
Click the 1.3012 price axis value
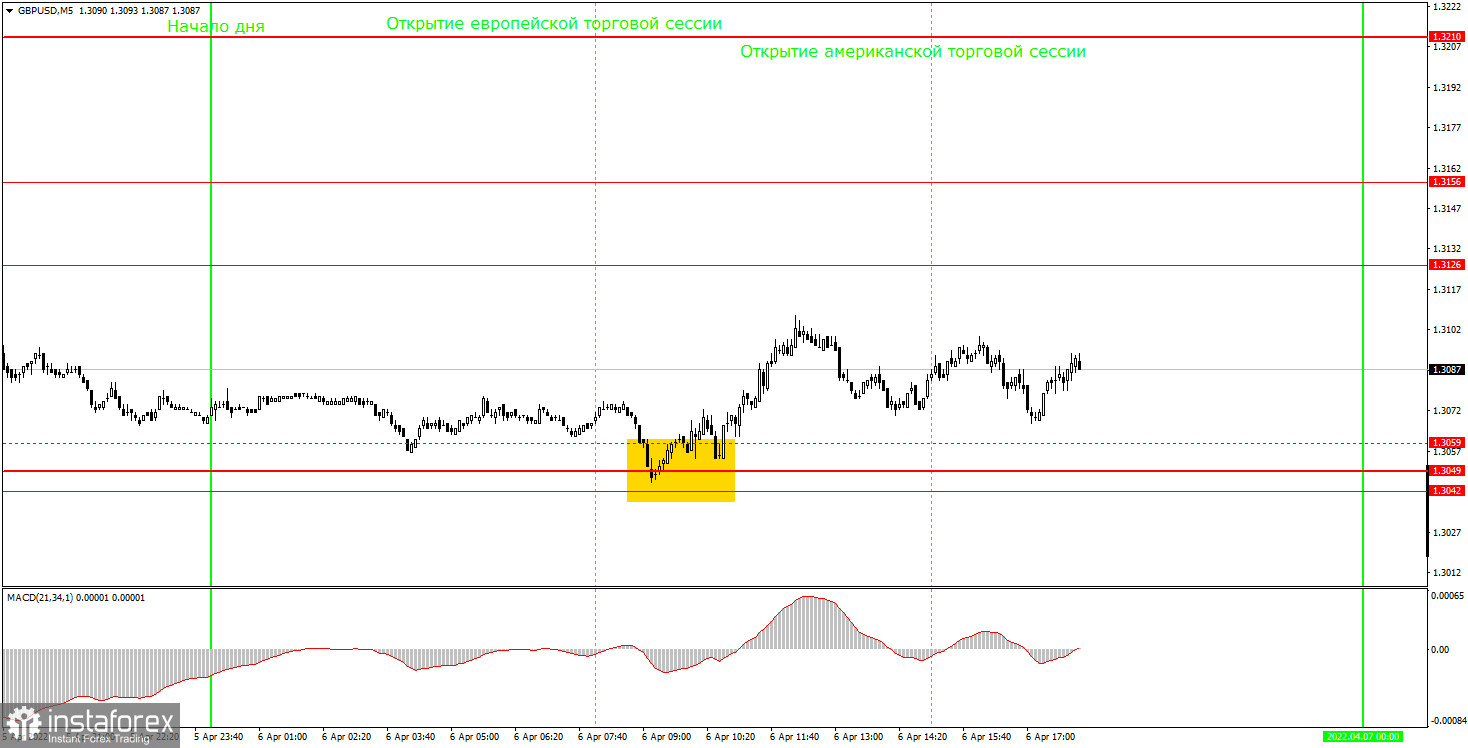point(1446,572)
